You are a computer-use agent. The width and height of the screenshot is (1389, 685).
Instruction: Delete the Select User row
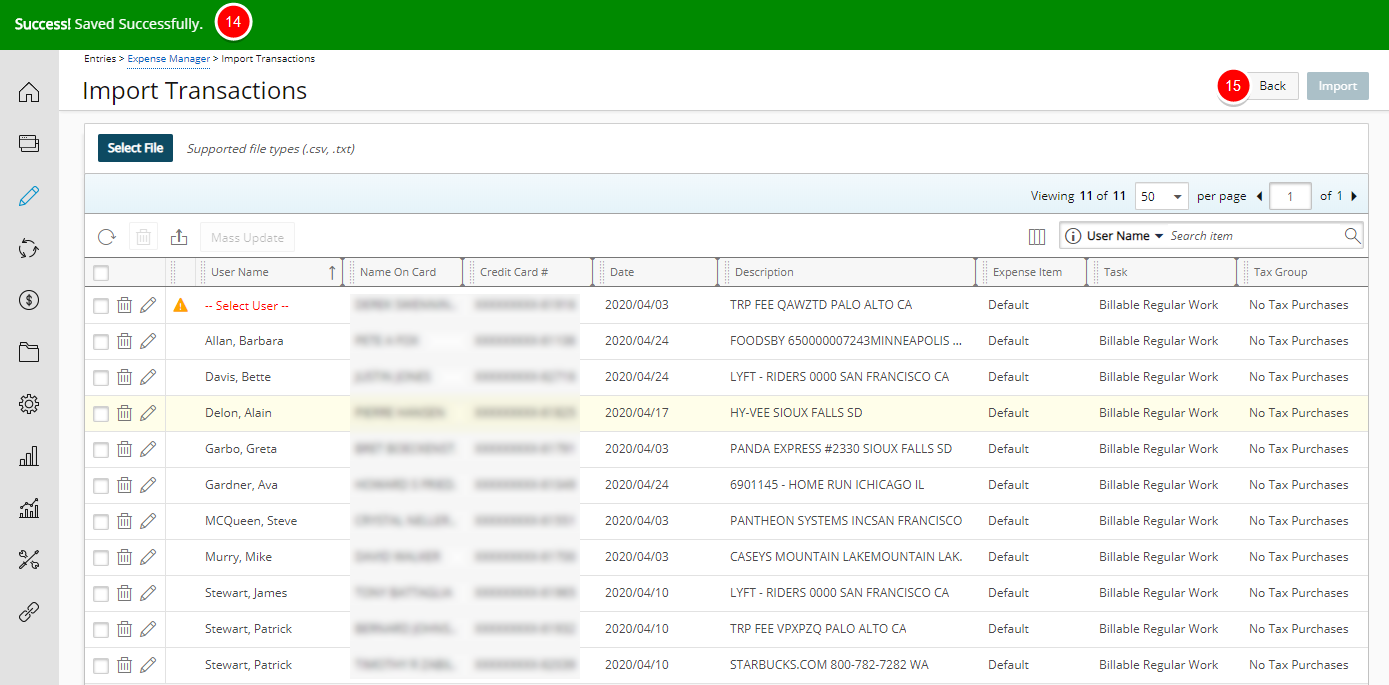click(x=124, y=305)
